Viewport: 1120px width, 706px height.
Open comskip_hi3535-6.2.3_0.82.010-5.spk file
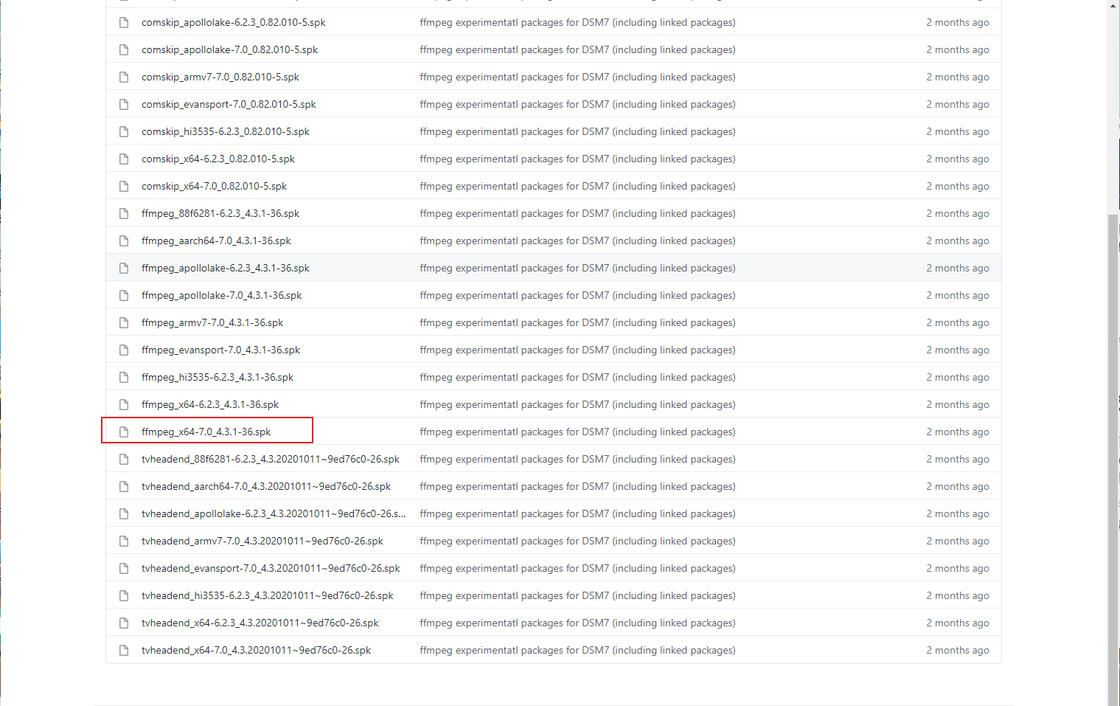225,131
